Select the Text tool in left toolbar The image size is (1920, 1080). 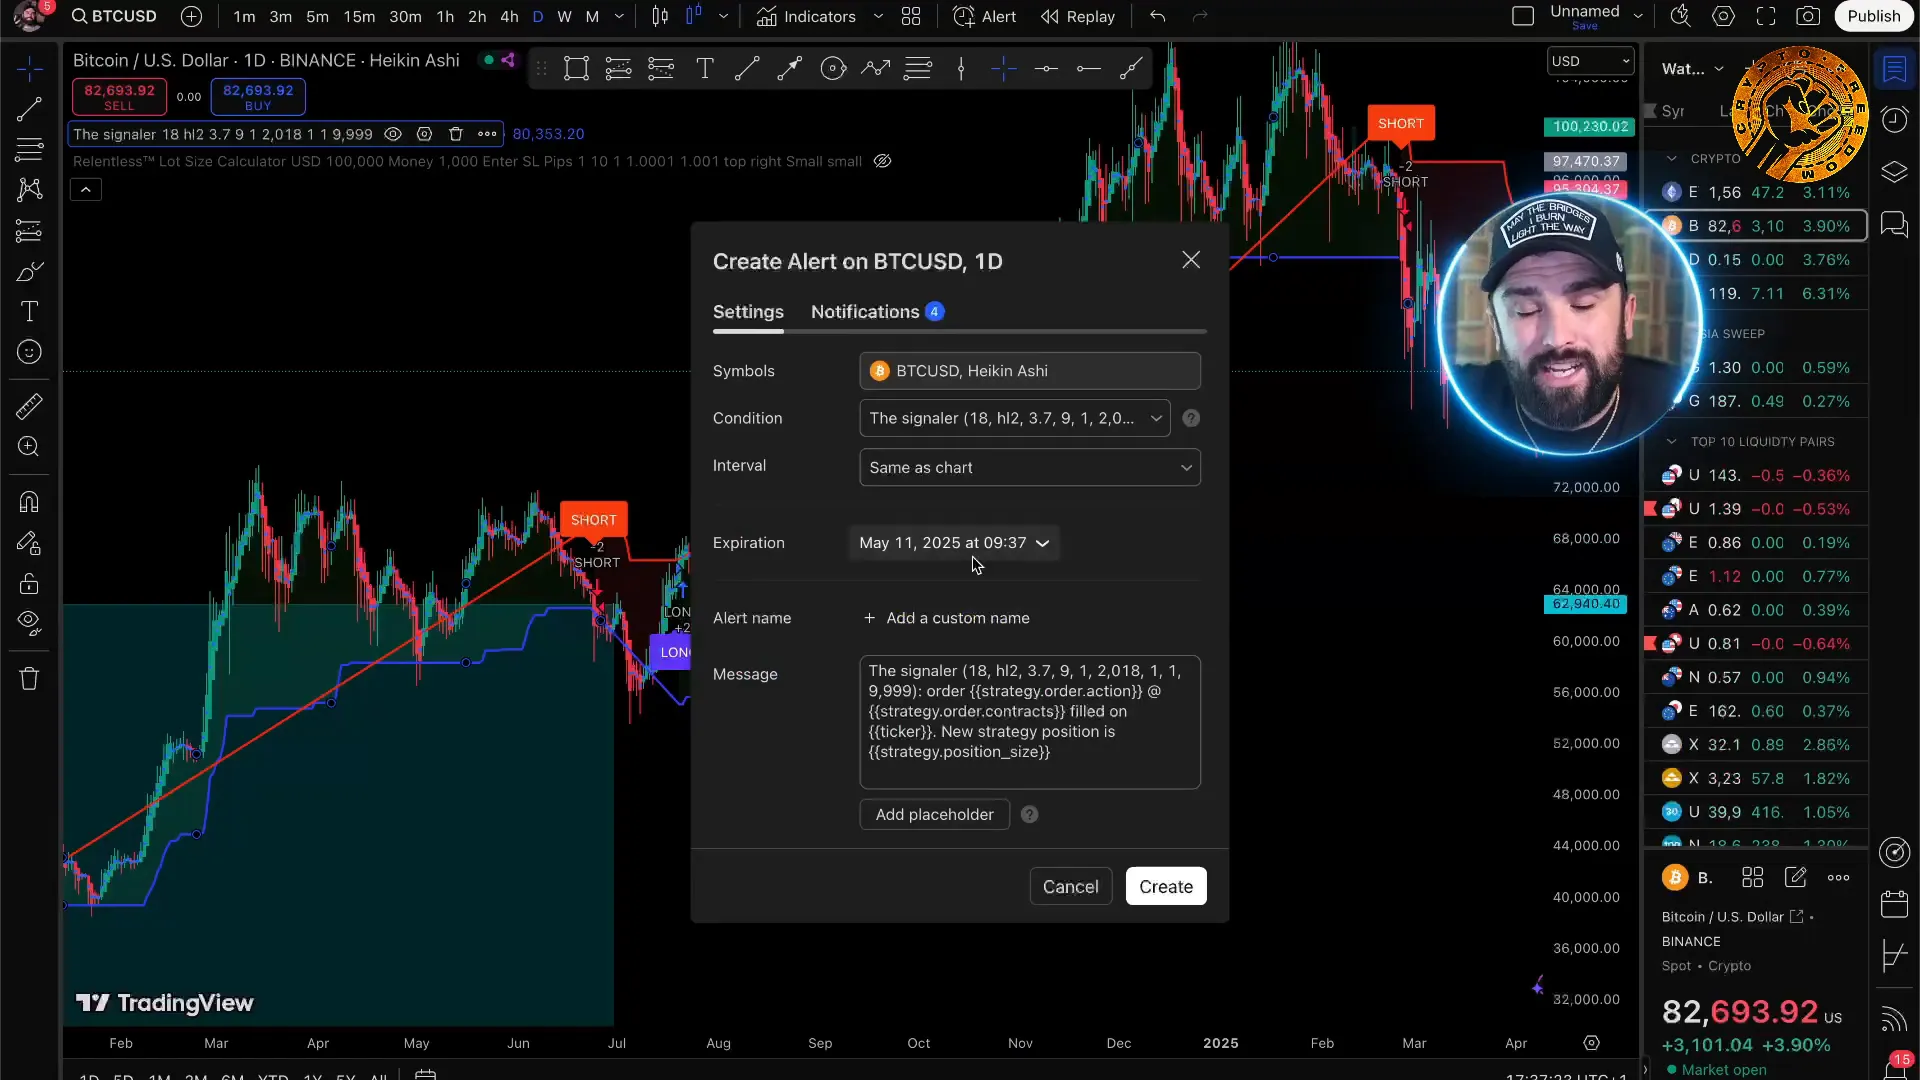(x=29, y=312)
